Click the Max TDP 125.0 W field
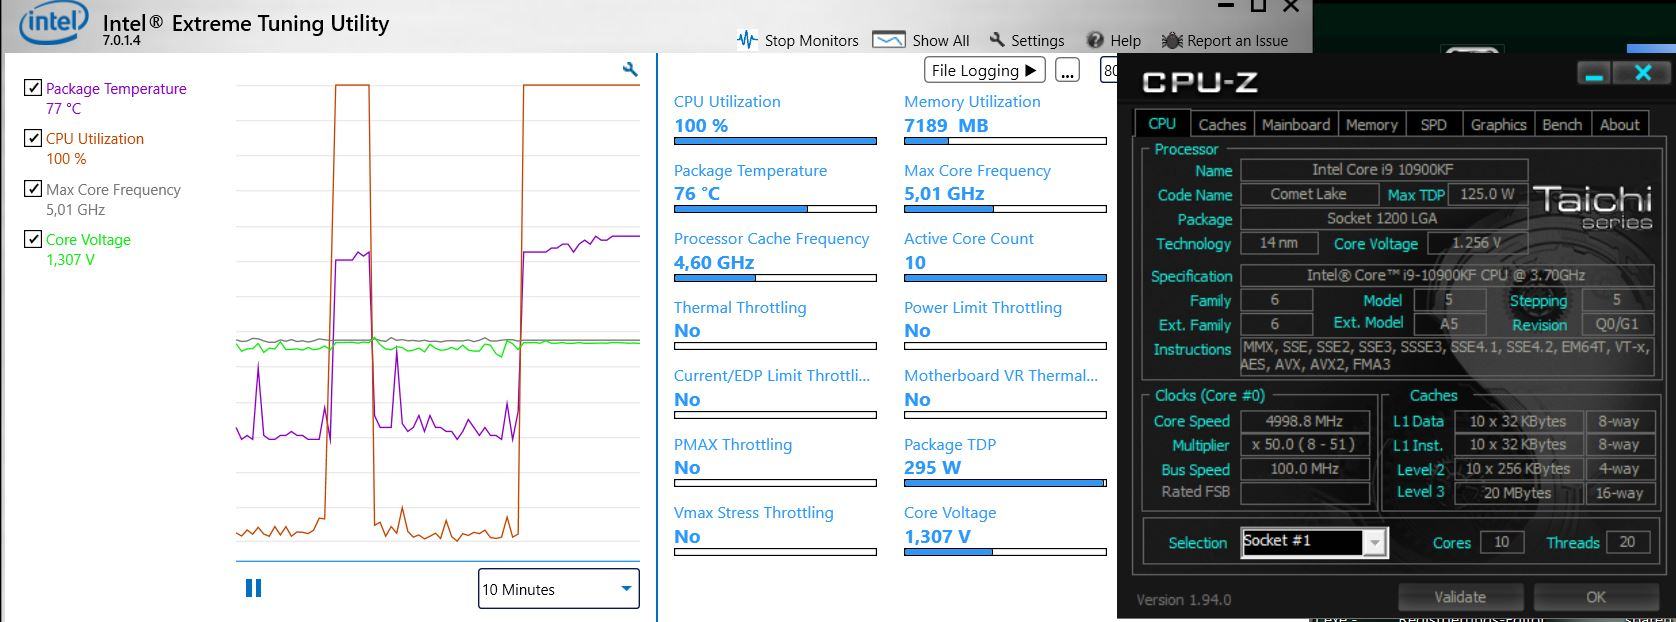 pyautogui.click(x=1487, y=194)
